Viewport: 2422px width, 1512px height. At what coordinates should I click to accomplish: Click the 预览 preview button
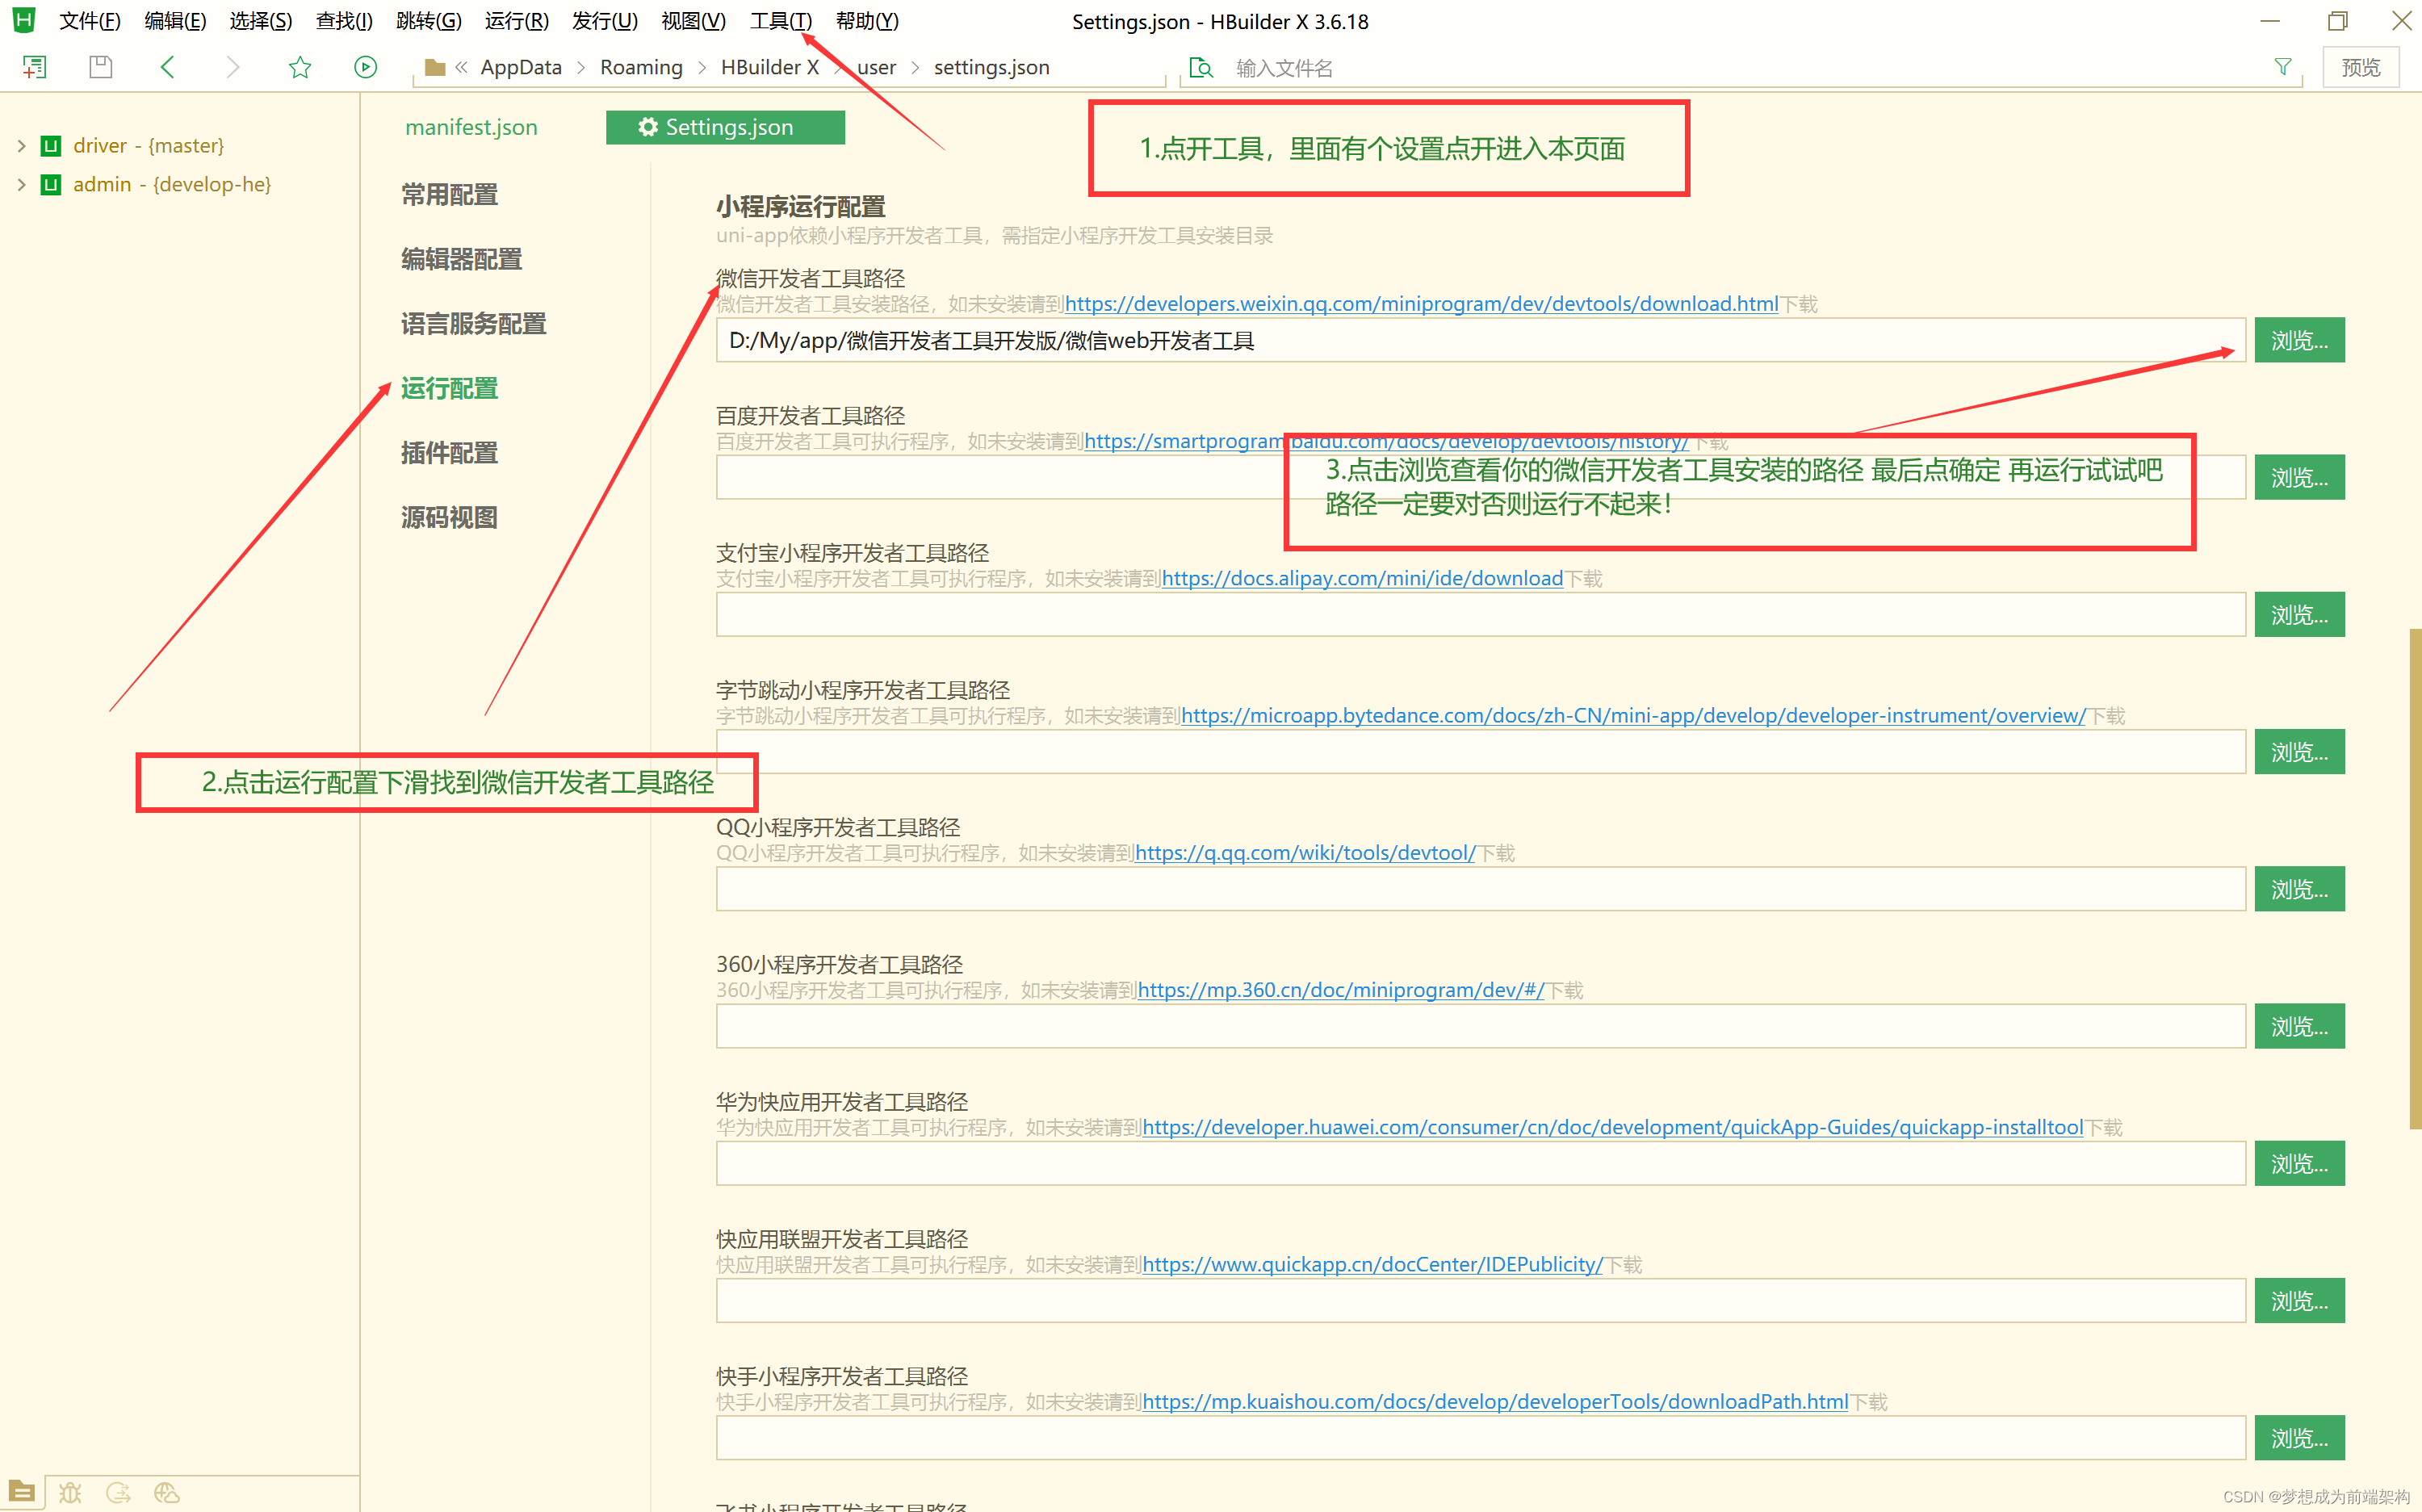pyautogui.click(x=2360, y=67)
